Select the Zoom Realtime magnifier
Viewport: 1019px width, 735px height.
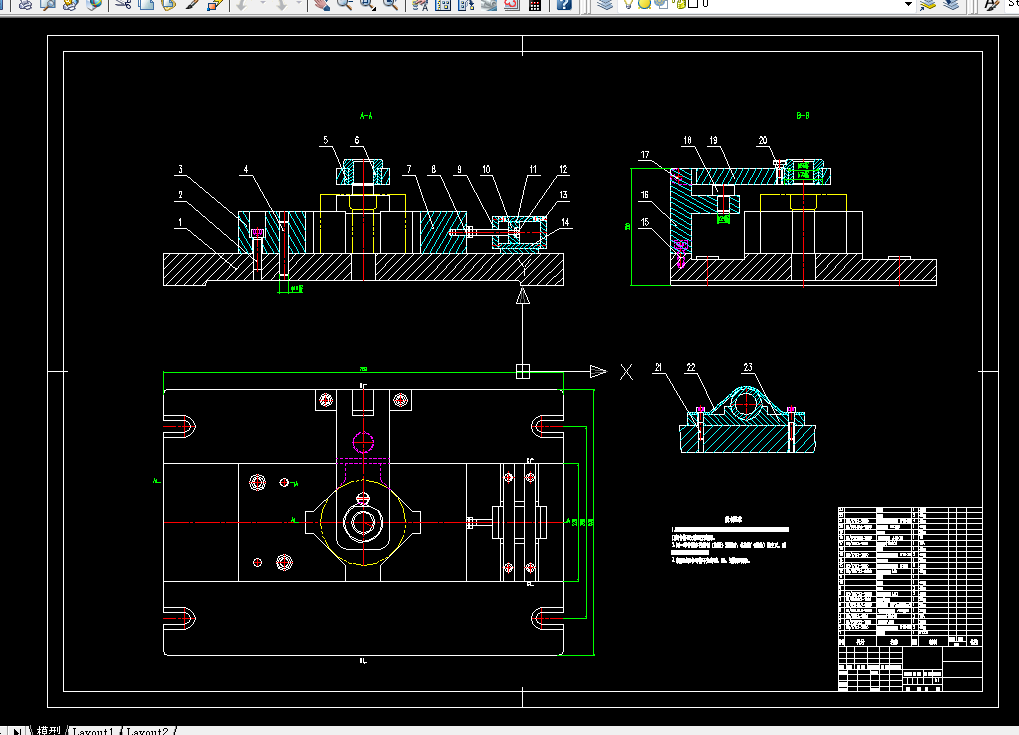coord(344,4)
